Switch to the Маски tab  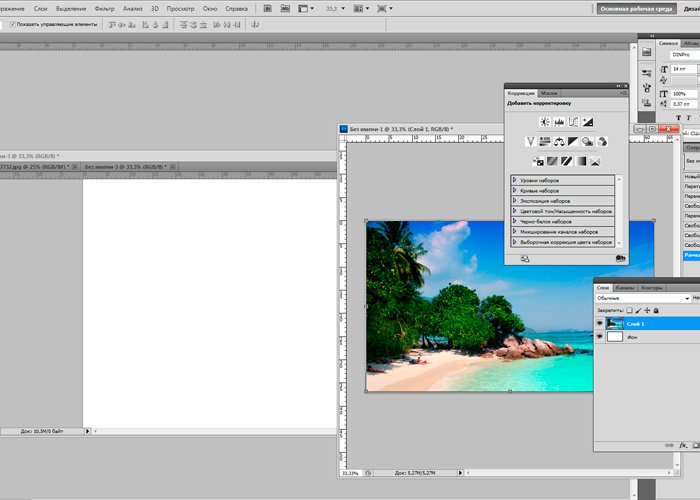(549, 92)
